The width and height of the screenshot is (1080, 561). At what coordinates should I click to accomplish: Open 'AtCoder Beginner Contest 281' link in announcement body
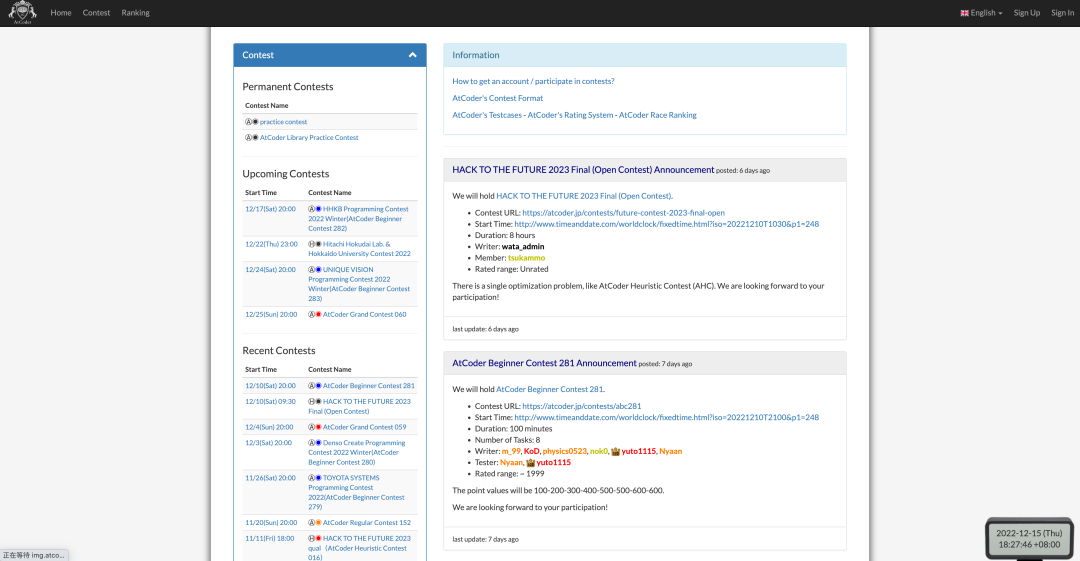pyautogui.click(x=550, y=389)
